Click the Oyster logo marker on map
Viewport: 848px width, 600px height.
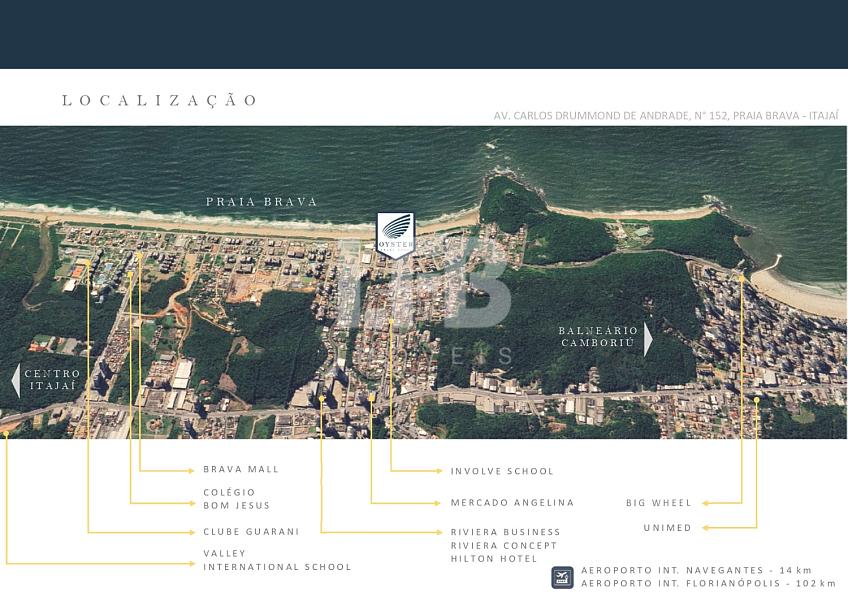coord(394,236)
